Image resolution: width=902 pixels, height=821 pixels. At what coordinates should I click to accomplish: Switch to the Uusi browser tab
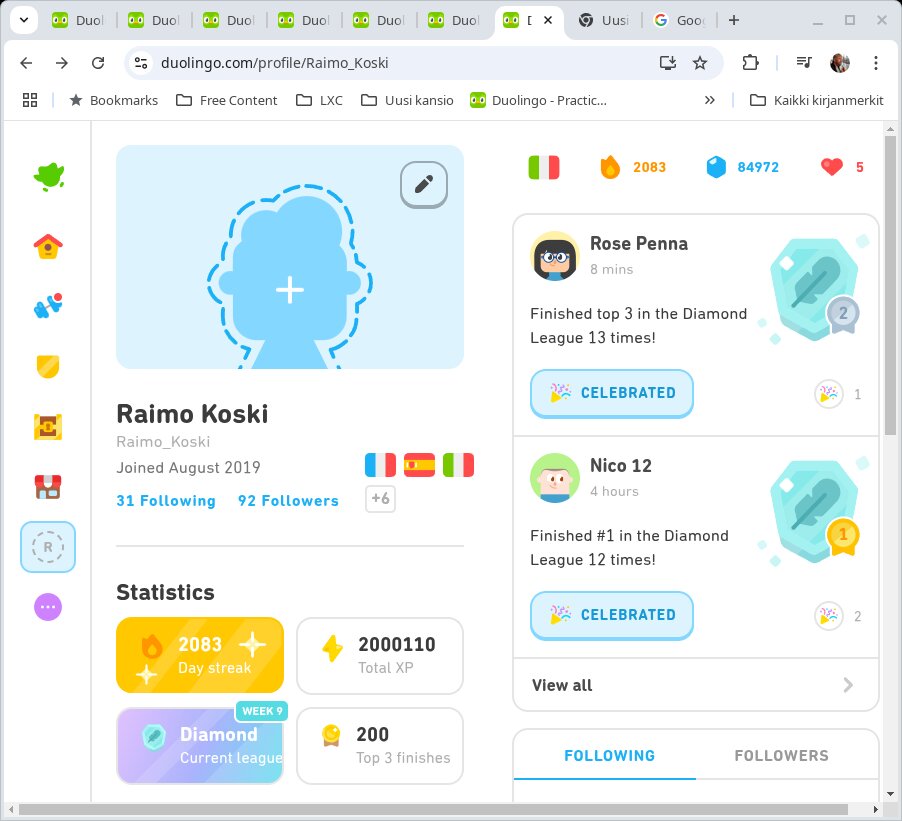click(x=603, y=20)
